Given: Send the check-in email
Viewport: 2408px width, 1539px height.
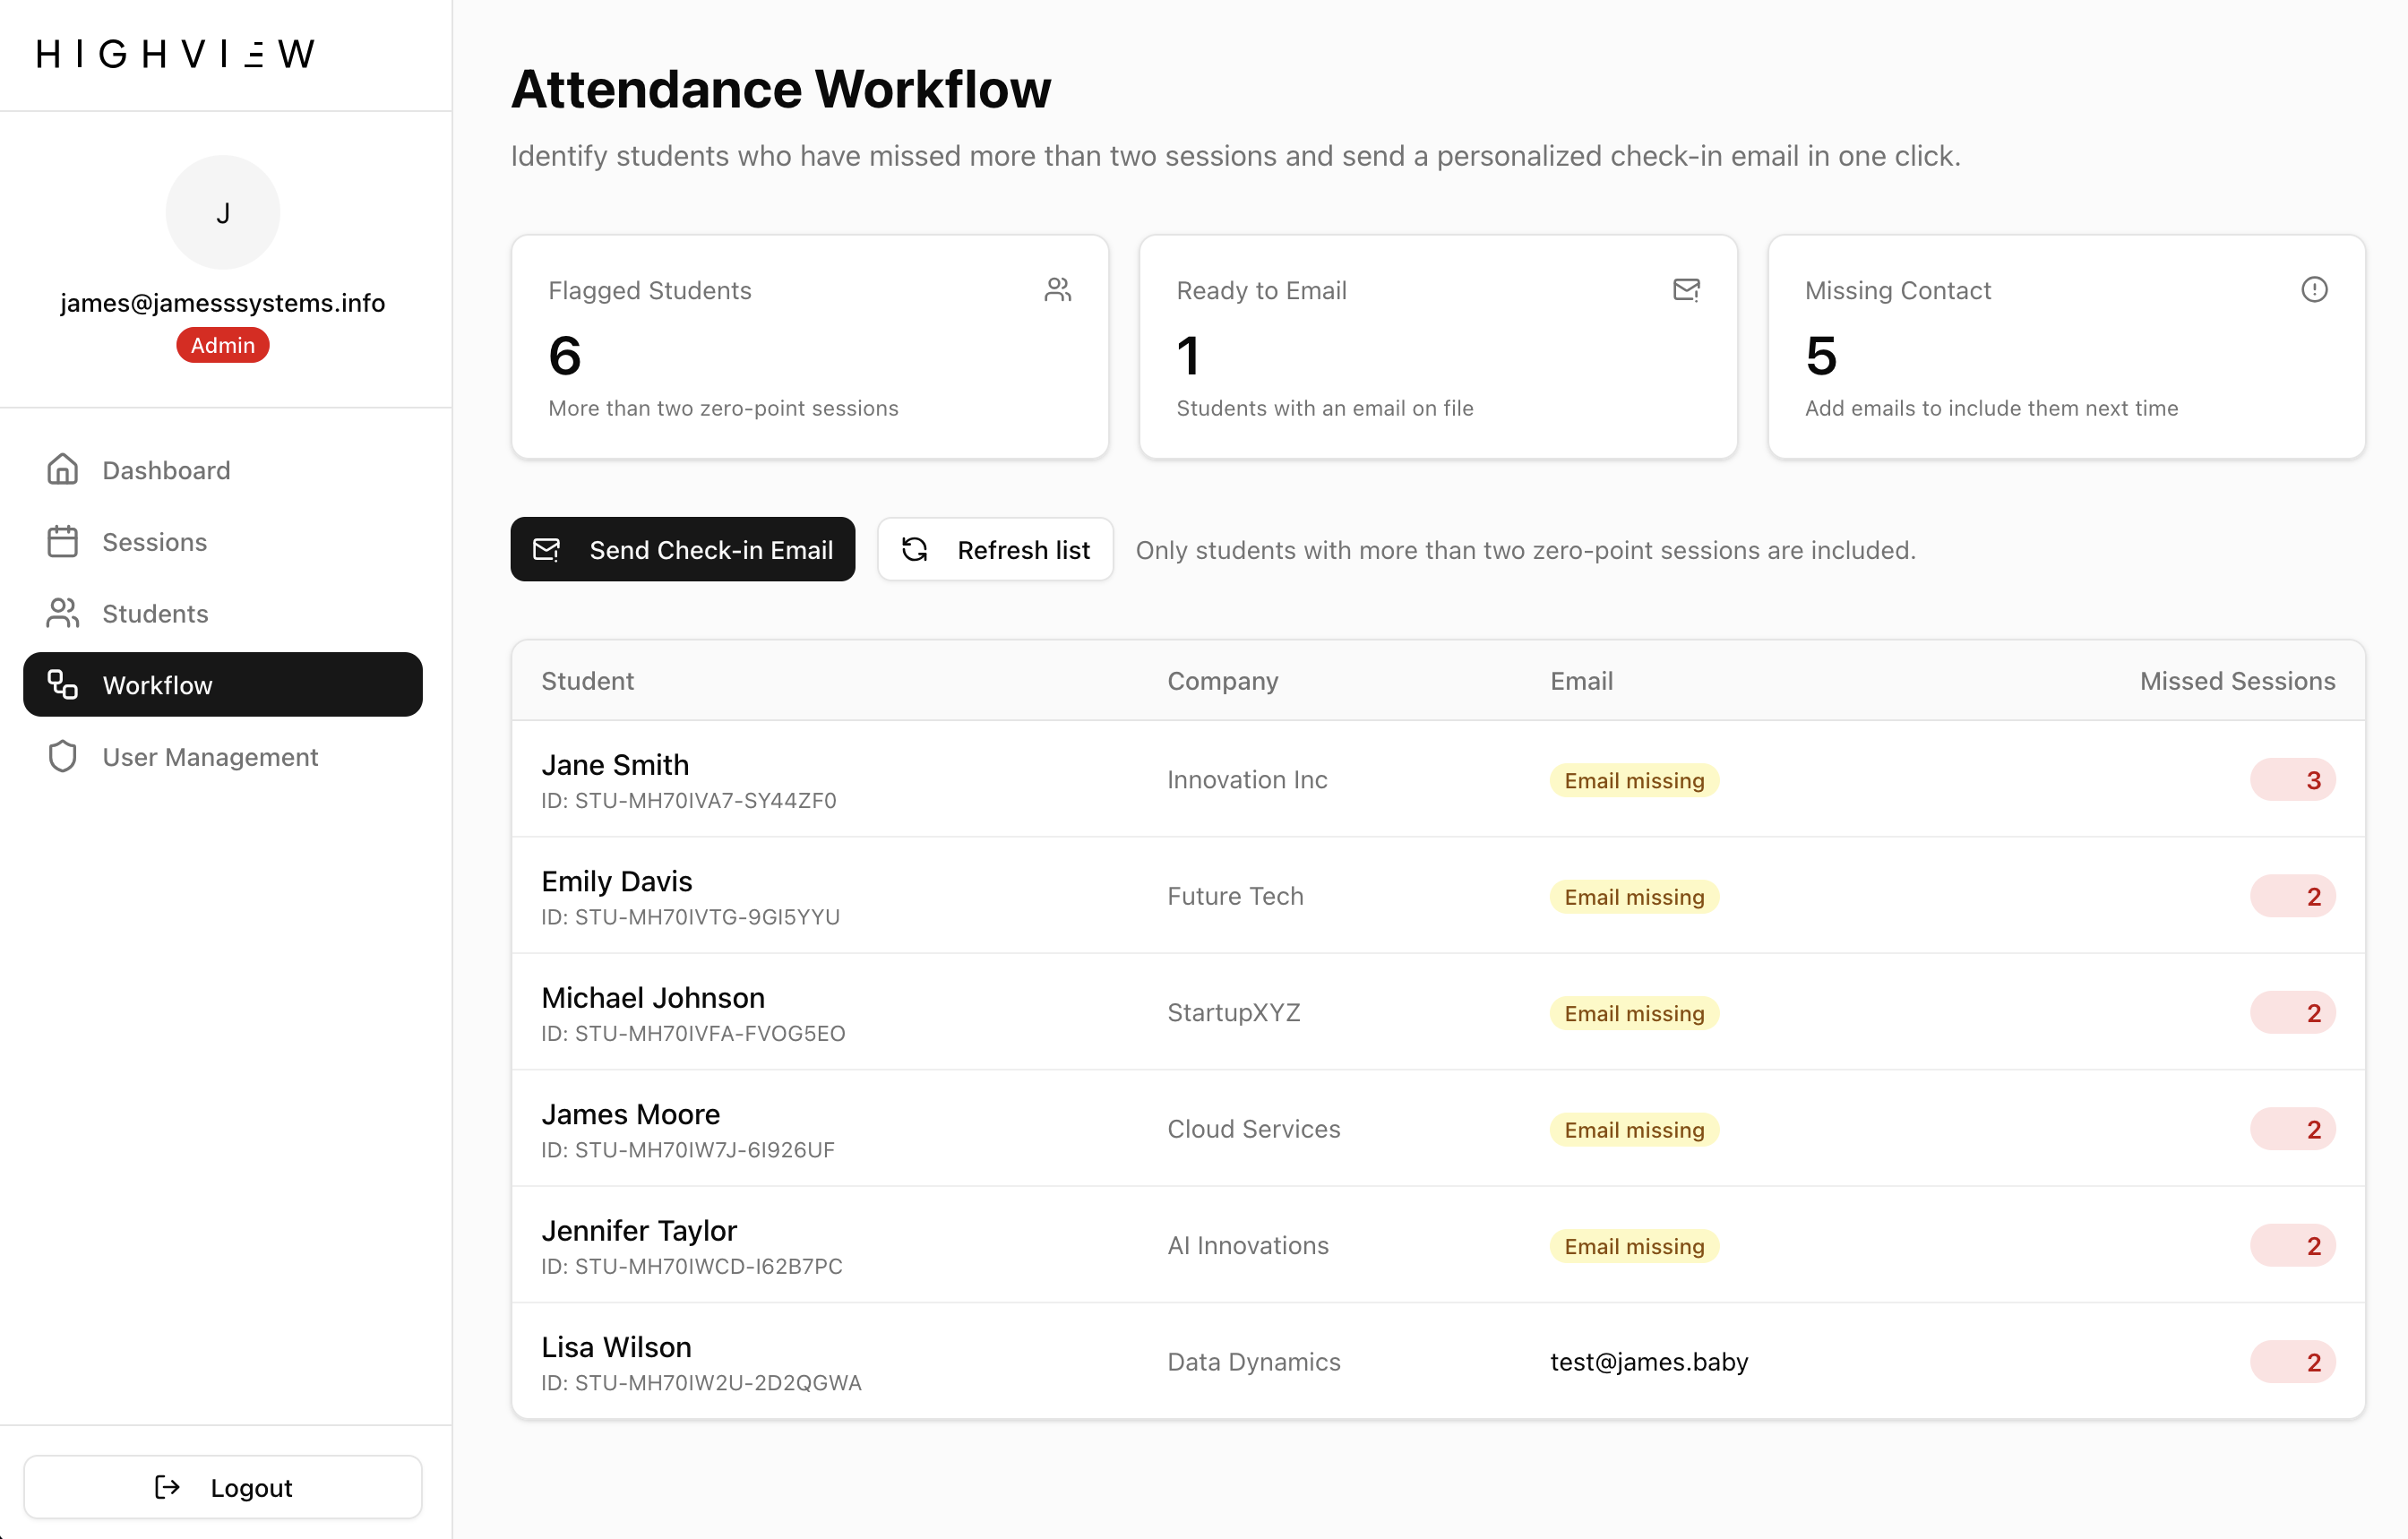Looking at the screenshot, I should 683,550.
